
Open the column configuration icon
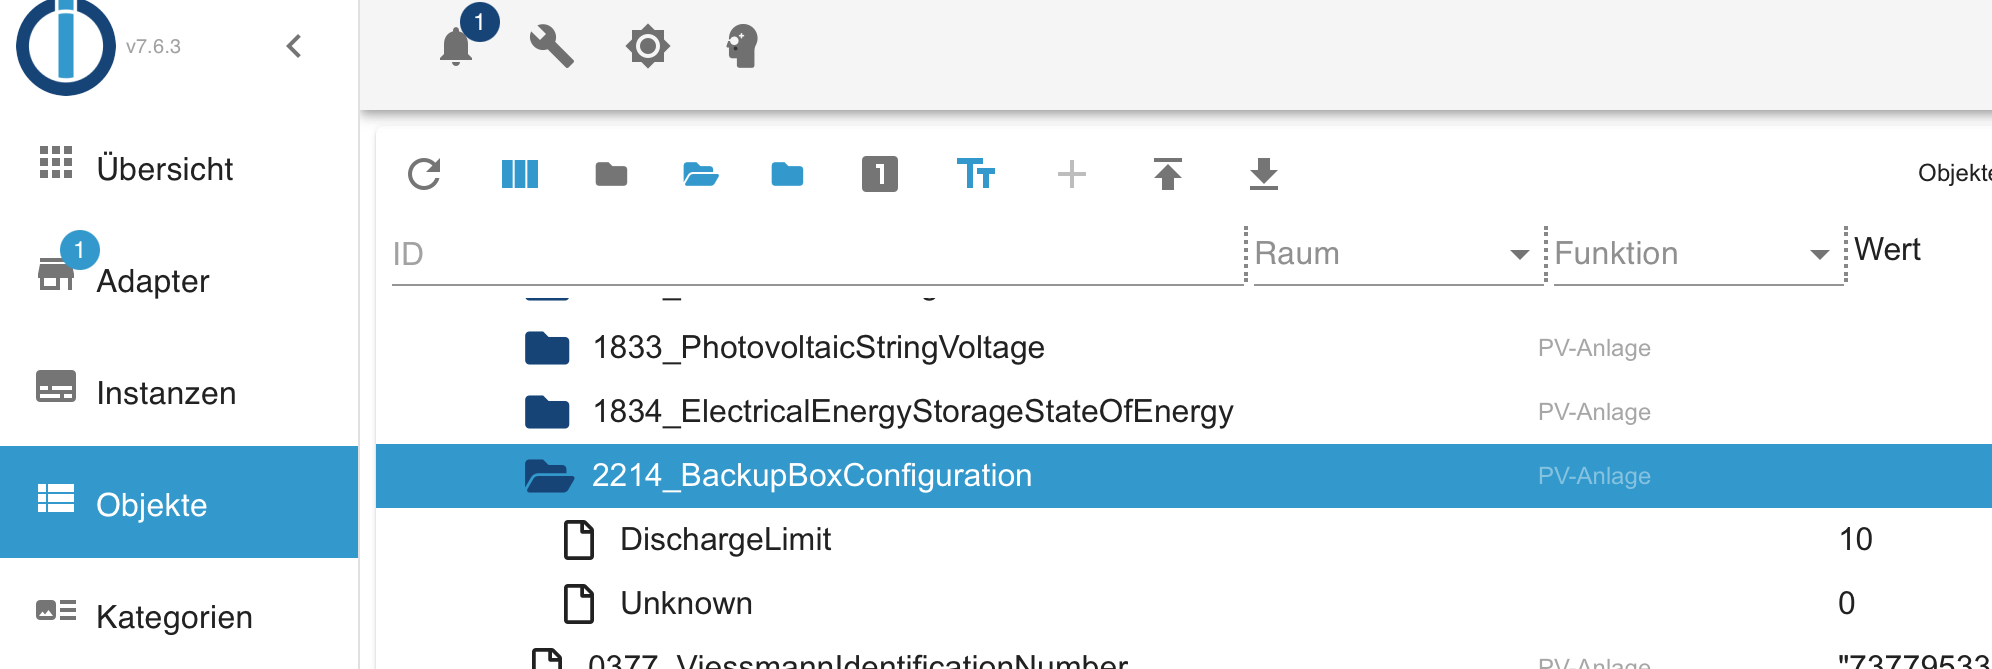pyautogui.click(x=519, y=174)
